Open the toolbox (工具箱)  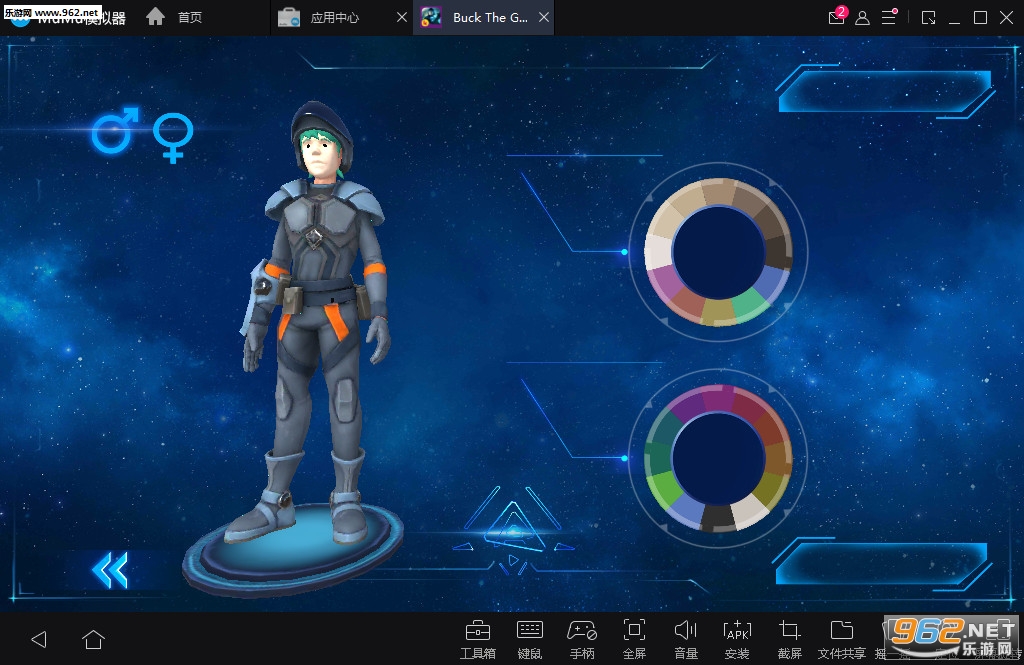(478, 638)
